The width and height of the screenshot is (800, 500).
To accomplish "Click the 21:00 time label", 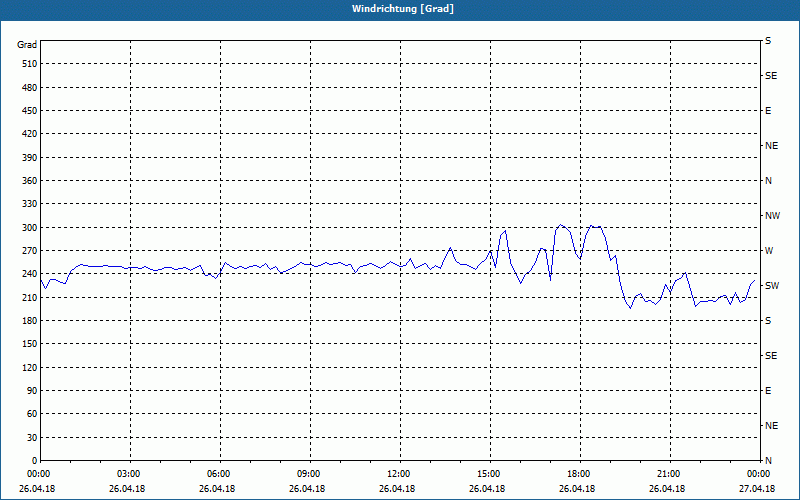I will click(667, 474).
